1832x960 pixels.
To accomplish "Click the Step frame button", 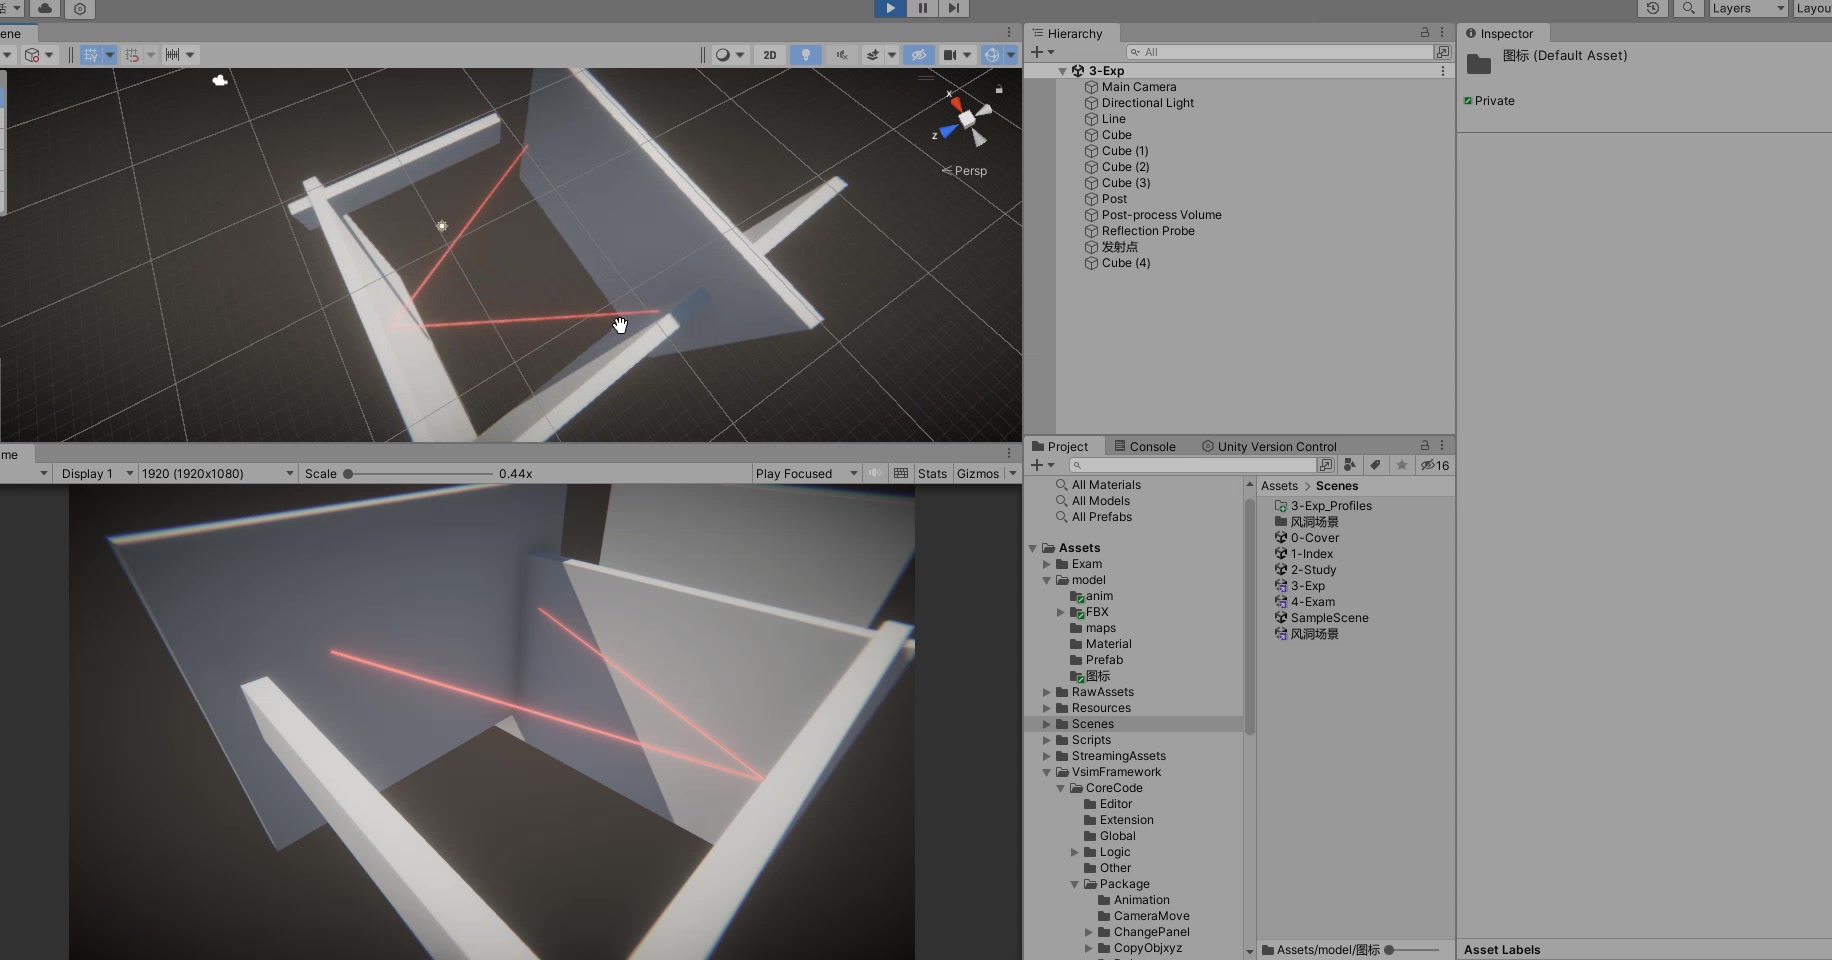I will [954, 8].
